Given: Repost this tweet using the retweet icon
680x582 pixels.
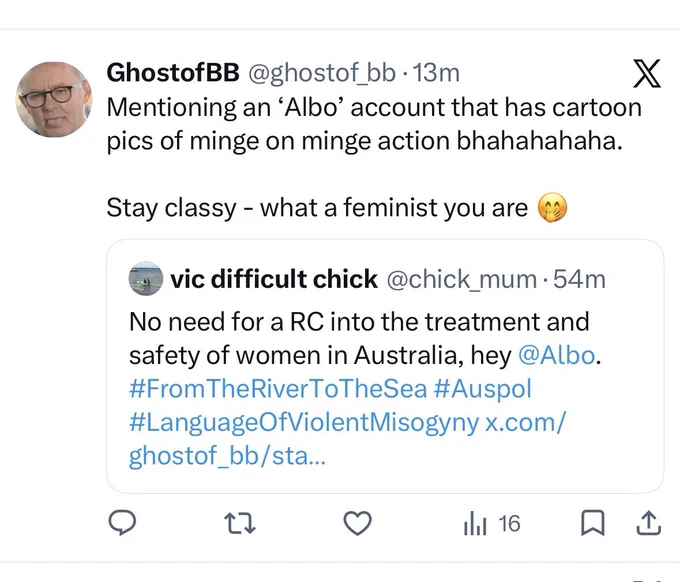Looking at the screenshot, I should coord(239,523).
